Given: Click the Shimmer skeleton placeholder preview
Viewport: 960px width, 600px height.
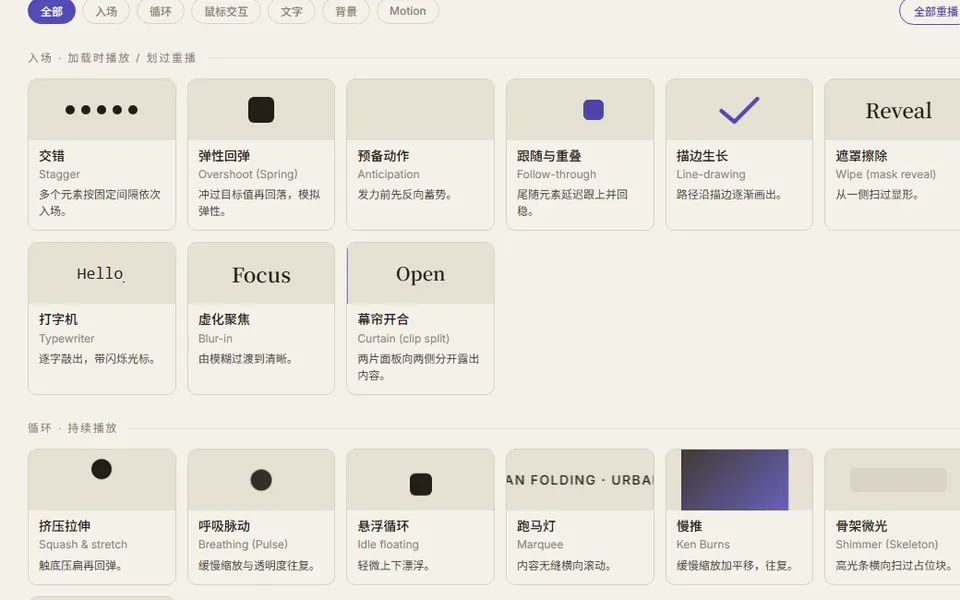Looking at the screenshot, I should pyautogui.click(x=898, y=480).
